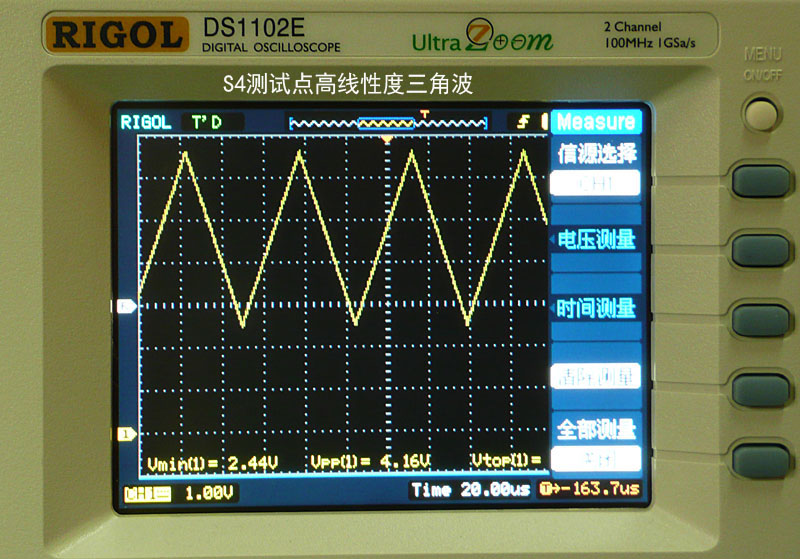The height and width of the screenshot is (559, 800).
Task: Select the Measure menu title
Action: click(x=596, y=122)
